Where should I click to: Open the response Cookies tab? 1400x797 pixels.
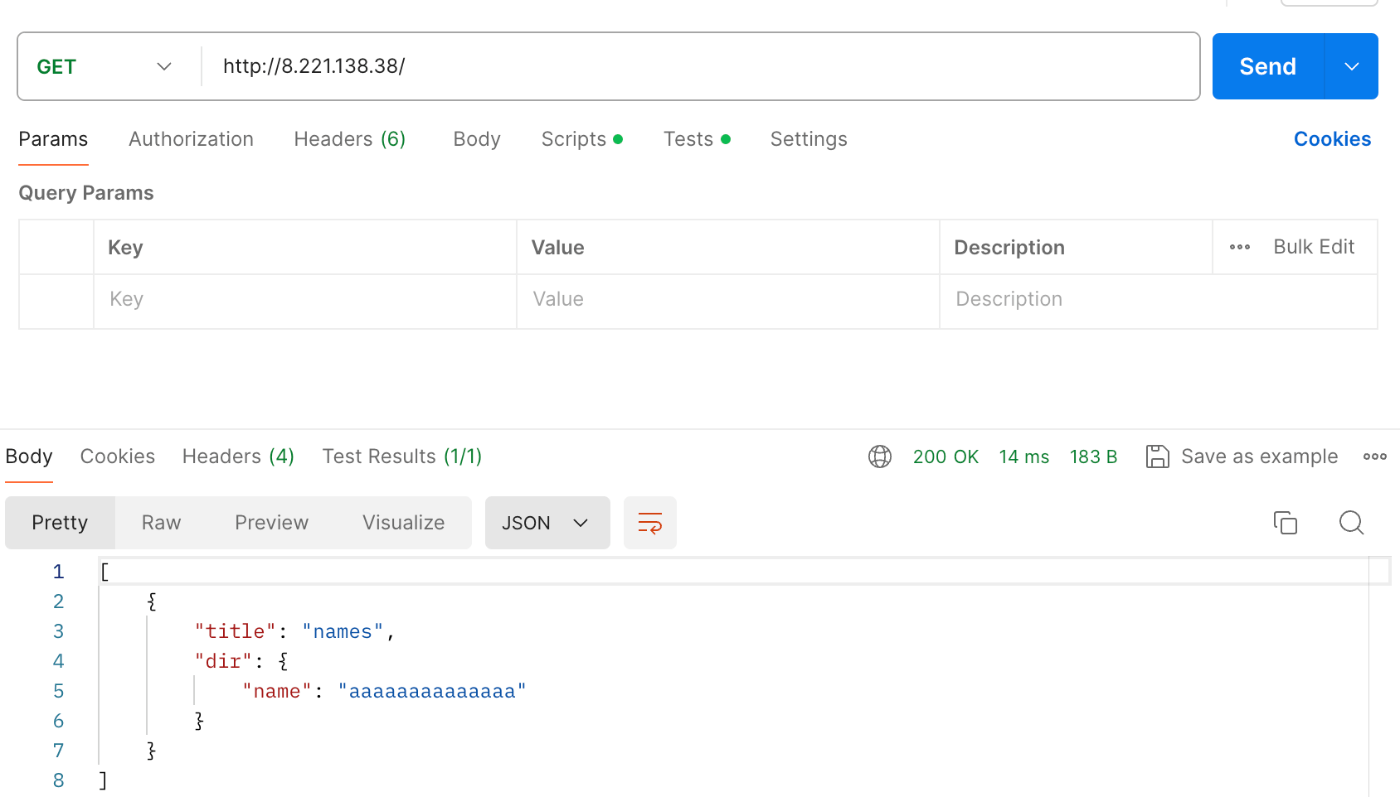[117, 456]
